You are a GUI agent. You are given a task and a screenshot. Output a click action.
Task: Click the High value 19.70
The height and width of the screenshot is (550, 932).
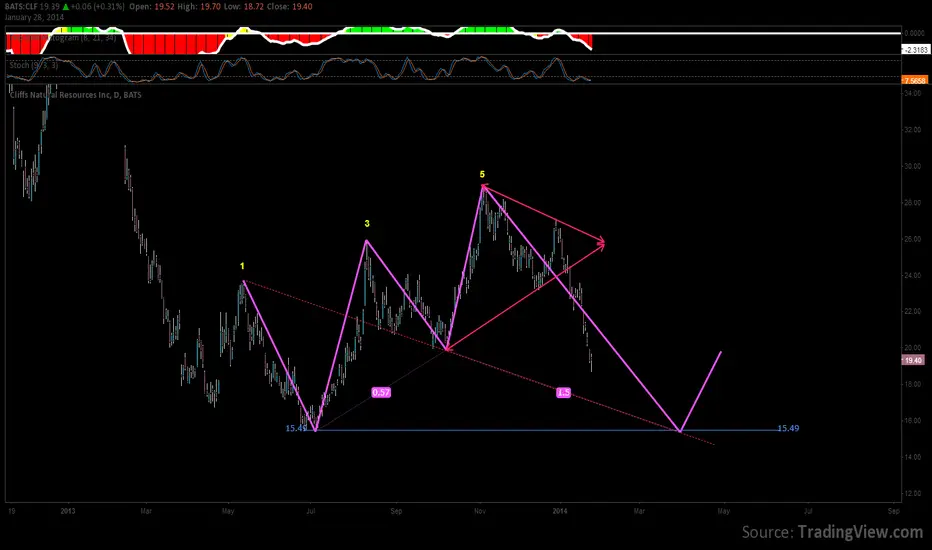pyautogui.click(x=210, y=7)
